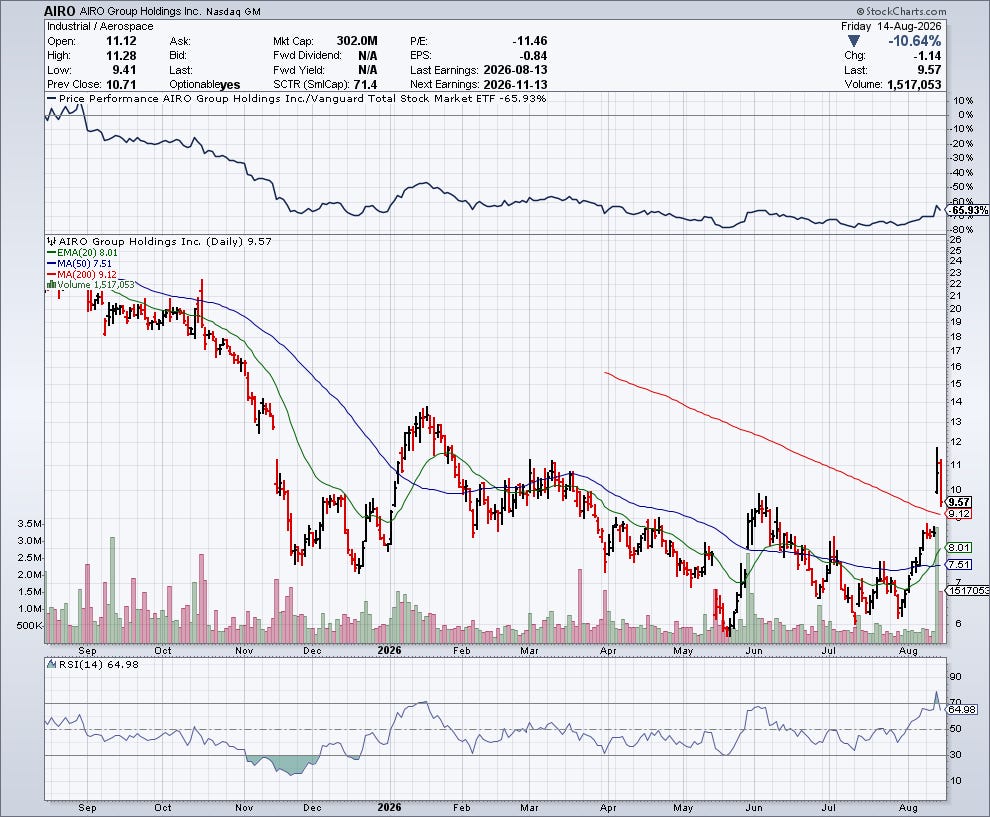Viewport: 990px width, 817px height.
Task: Click the Fwd Dividend N/A value
Action: 367,55
